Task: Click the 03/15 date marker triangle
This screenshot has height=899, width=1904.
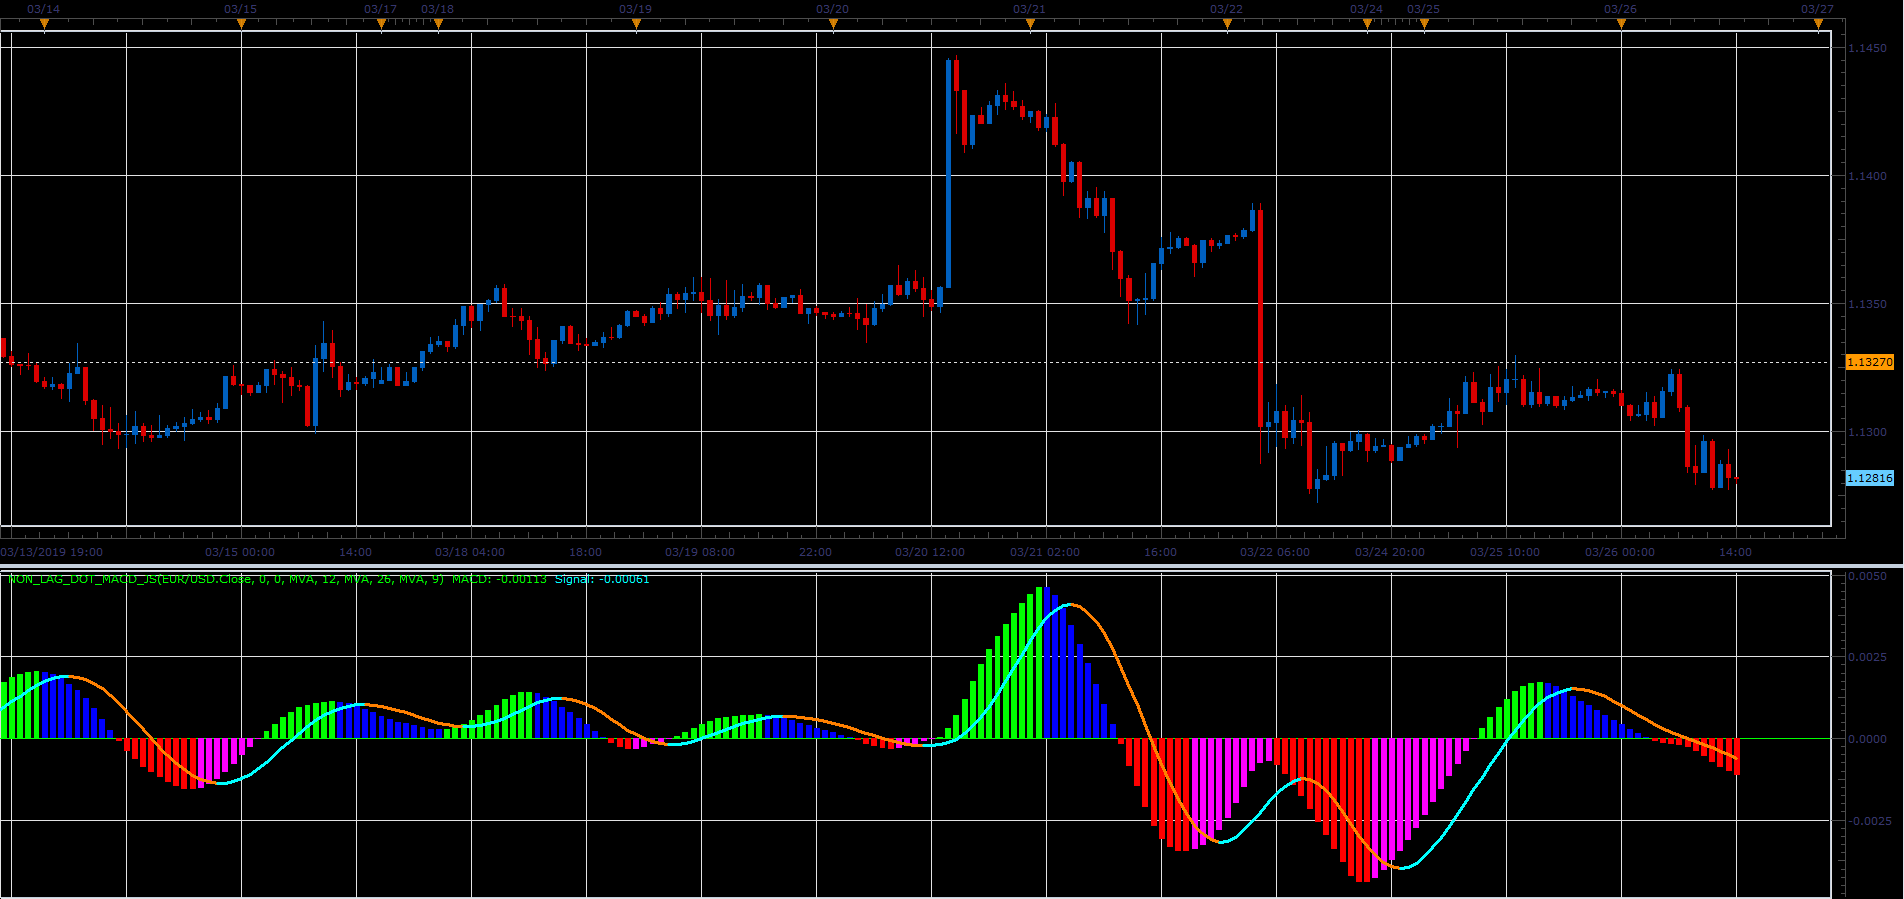Action: click(x=241, y=25)
